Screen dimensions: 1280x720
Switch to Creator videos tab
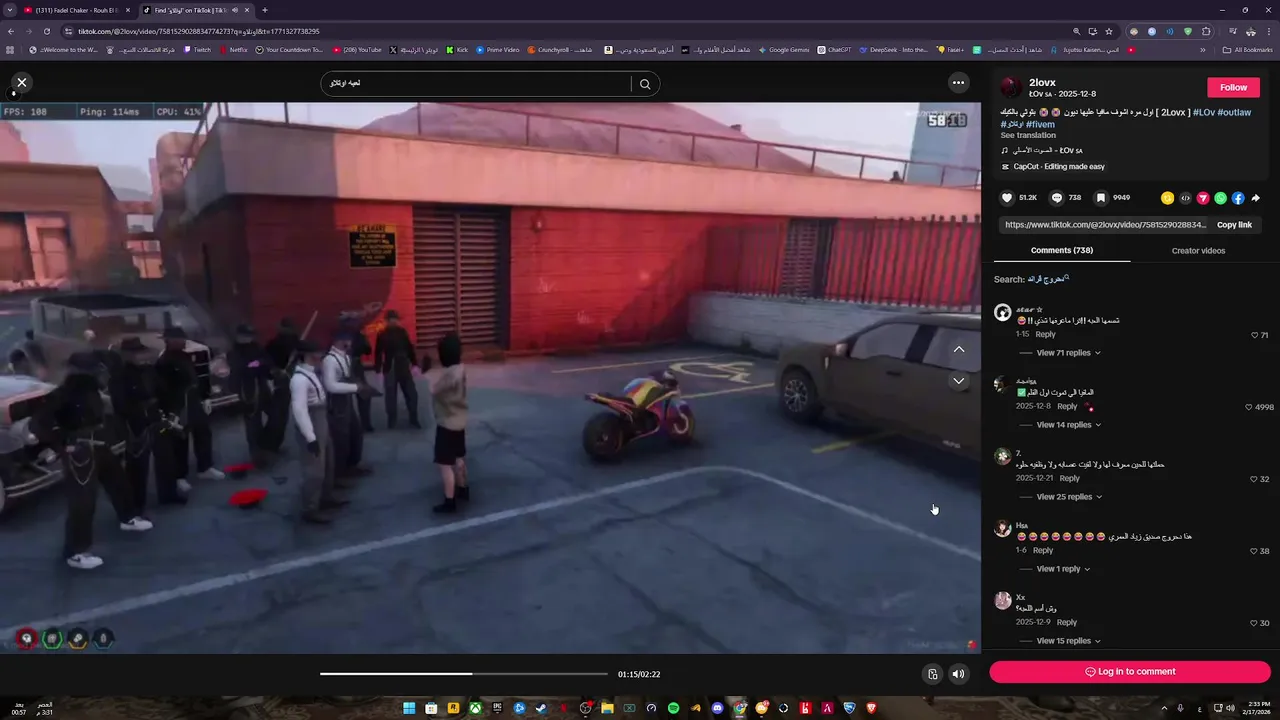pos(1198,250)
